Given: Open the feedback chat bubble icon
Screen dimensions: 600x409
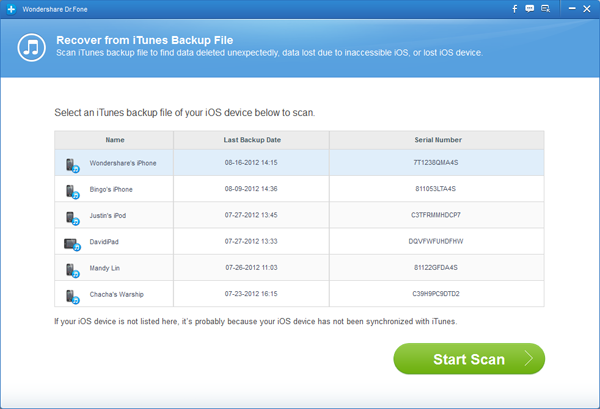Looking at the screenshot, I should pyautogui.click(x=530, y=9).
